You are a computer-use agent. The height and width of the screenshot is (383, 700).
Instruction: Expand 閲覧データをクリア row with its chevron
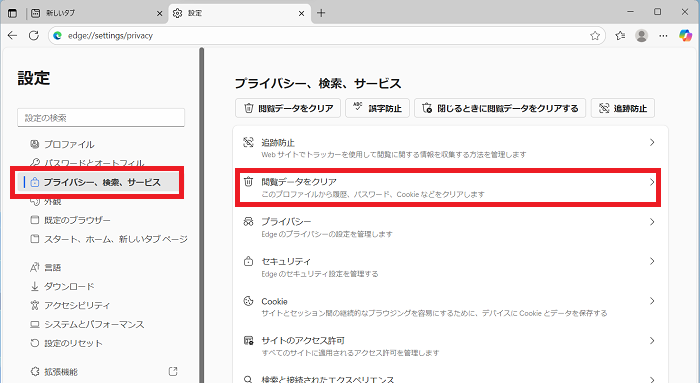[x=652, y=182]
